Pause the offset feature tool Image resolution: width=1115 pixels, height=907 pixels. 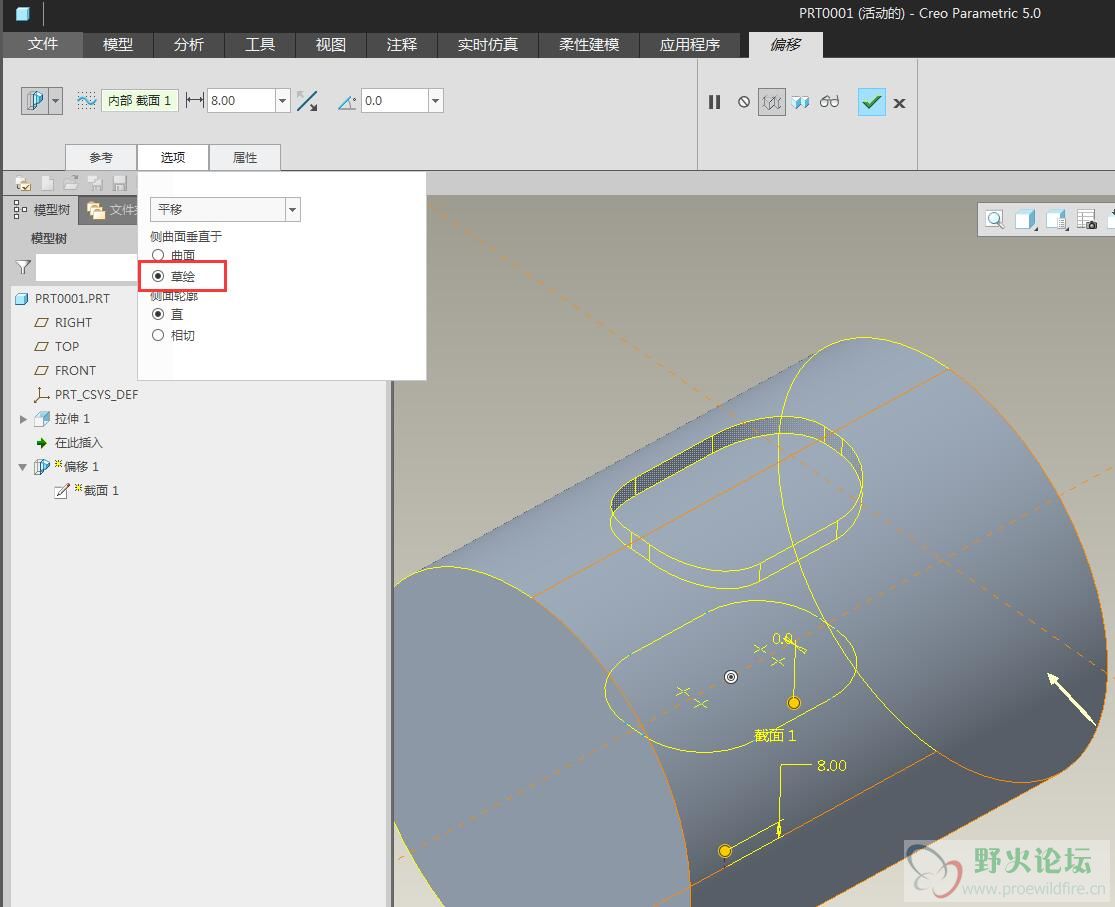click(715, 102)
